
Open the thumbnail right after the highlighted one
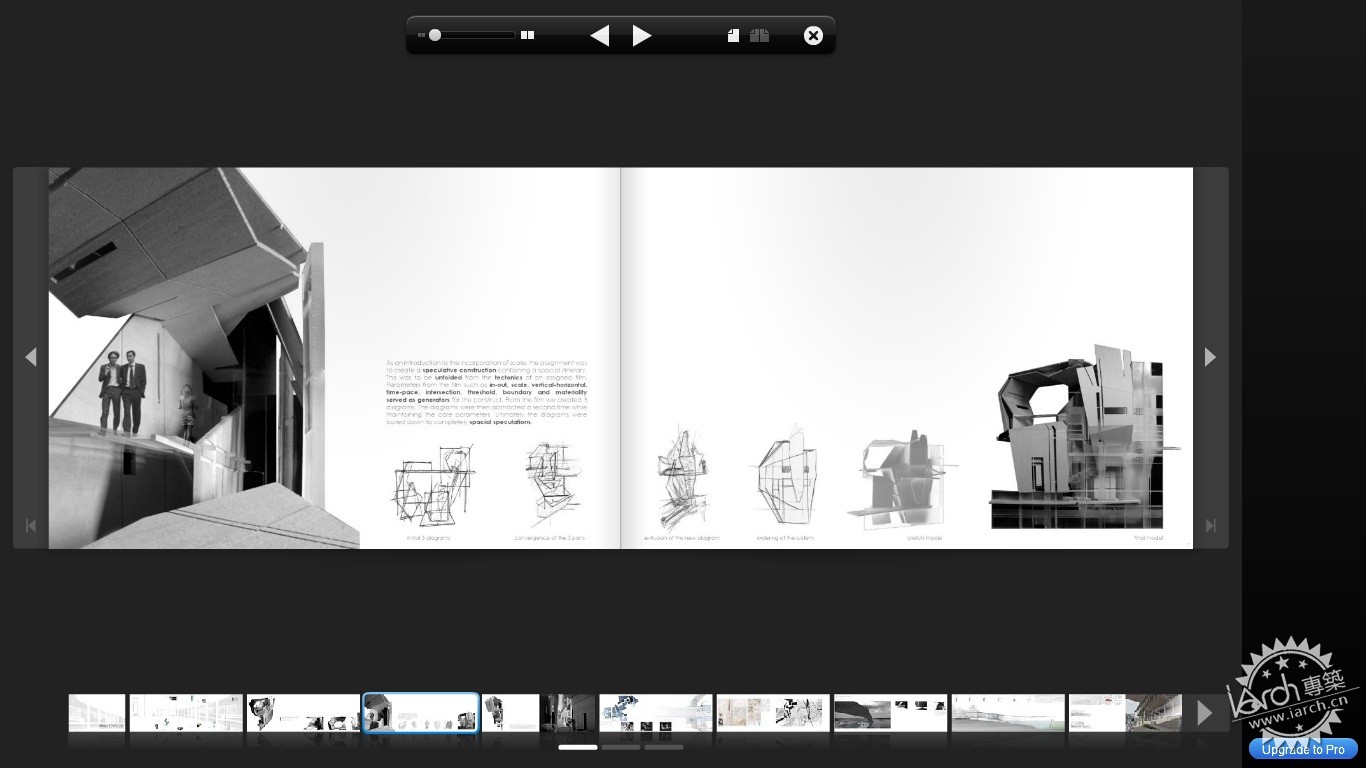pos(538,713)
